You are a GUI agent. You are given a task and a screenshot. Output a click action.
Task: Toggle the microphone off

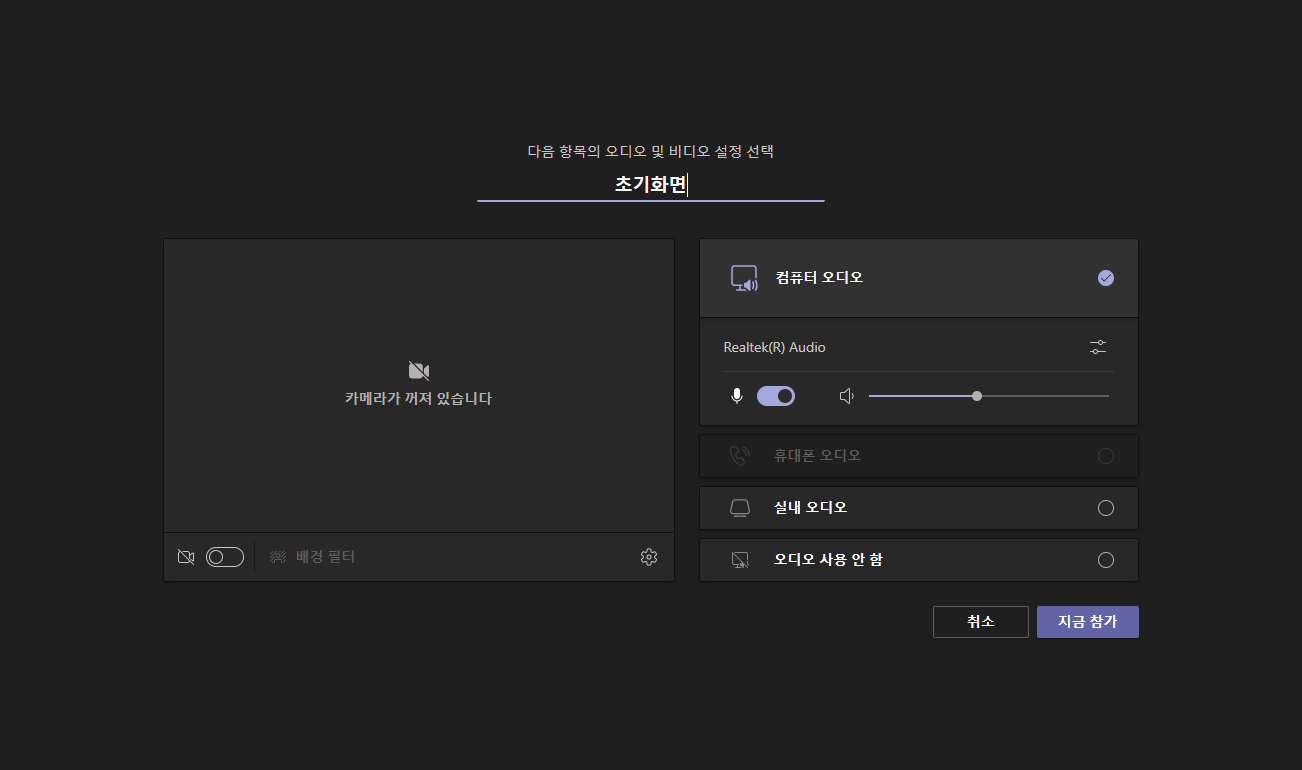click(776, 395)
